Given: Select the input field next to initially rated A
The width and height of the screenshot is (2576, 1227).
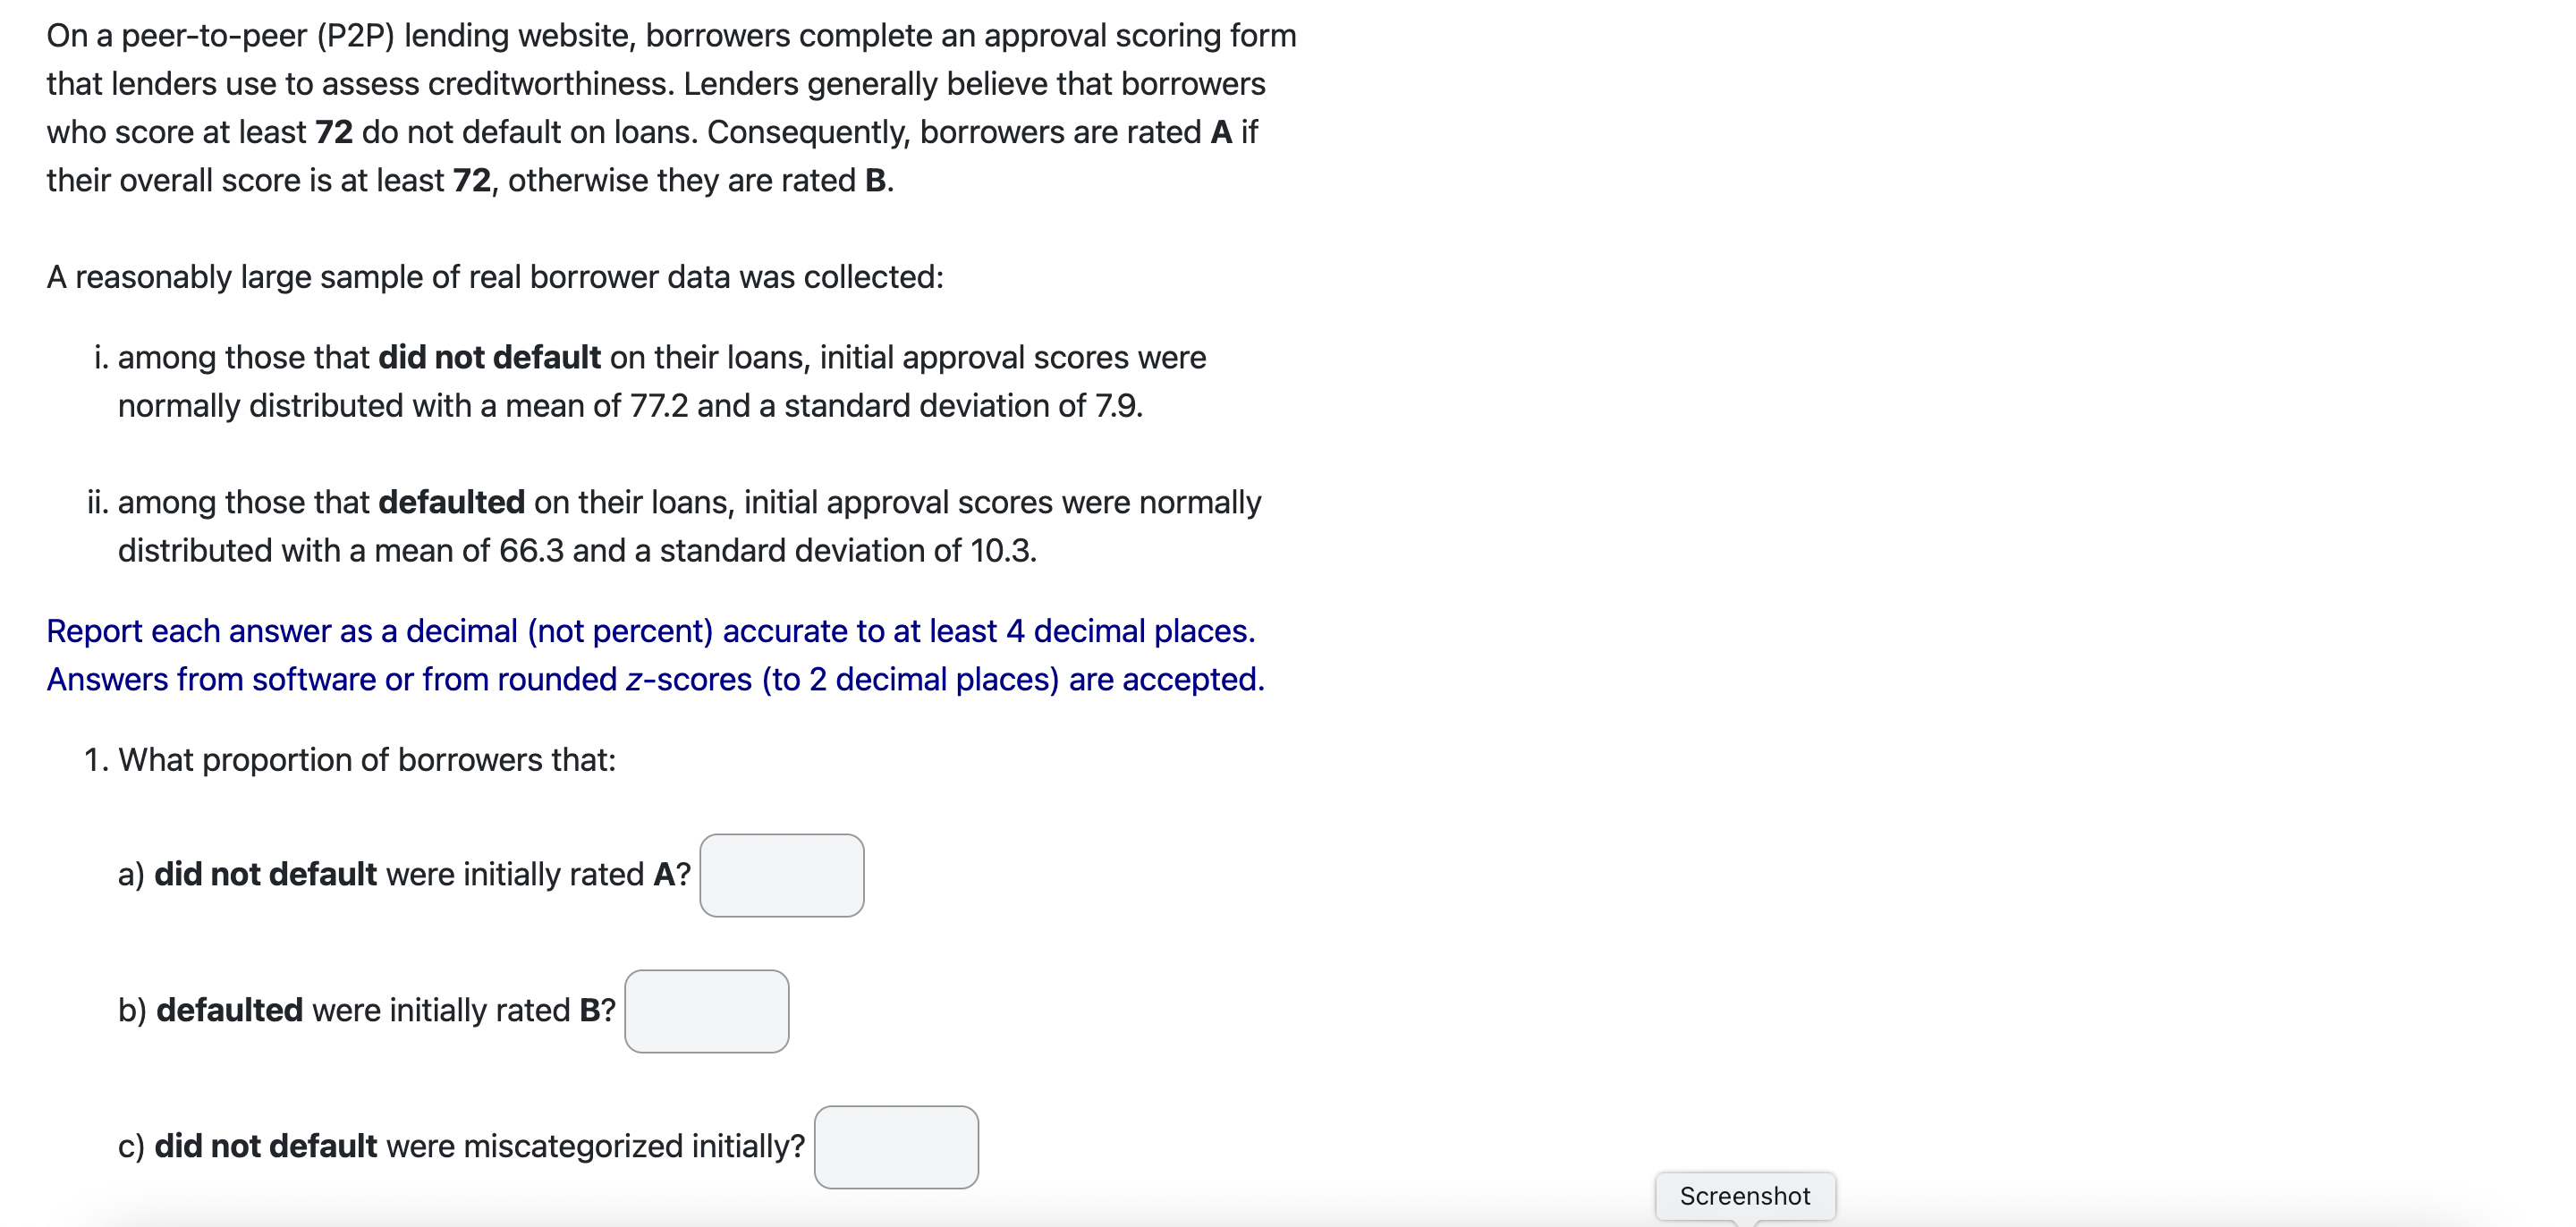Looking at the screenshot, I should pos(782,875).
